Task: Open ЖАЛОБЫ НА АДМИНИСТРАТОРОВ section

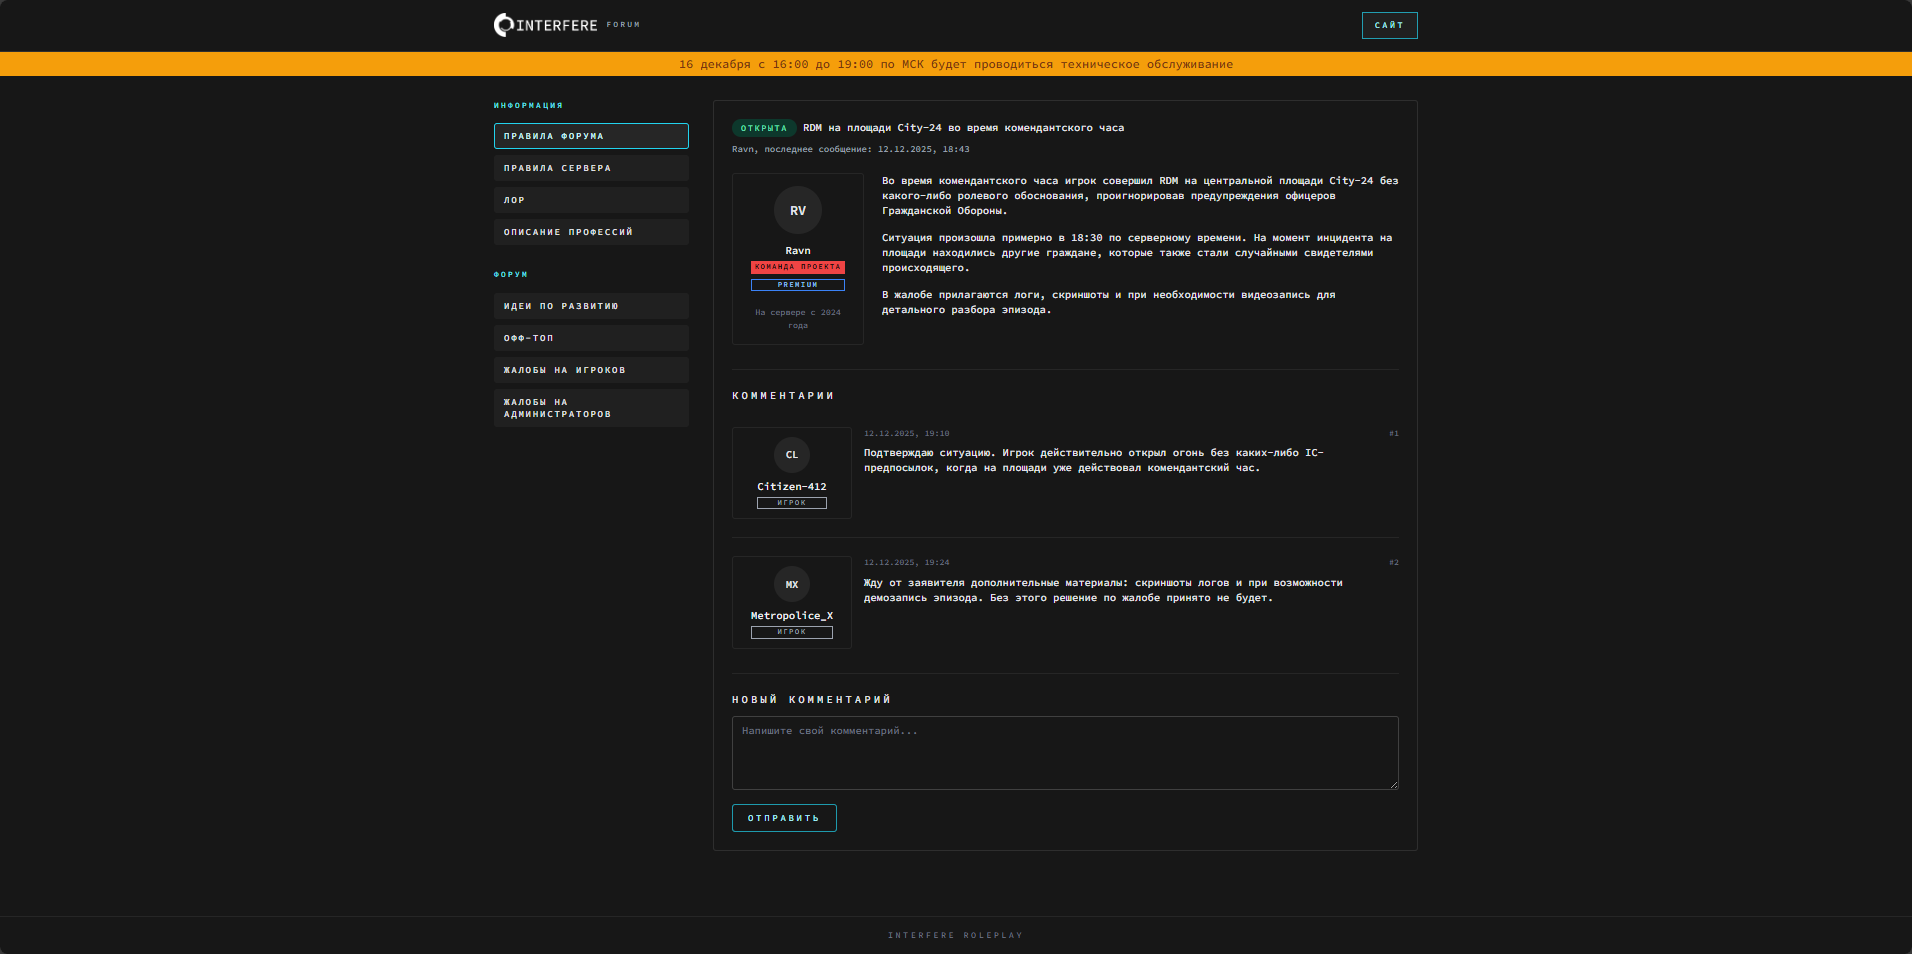Action: pos(591,408)
